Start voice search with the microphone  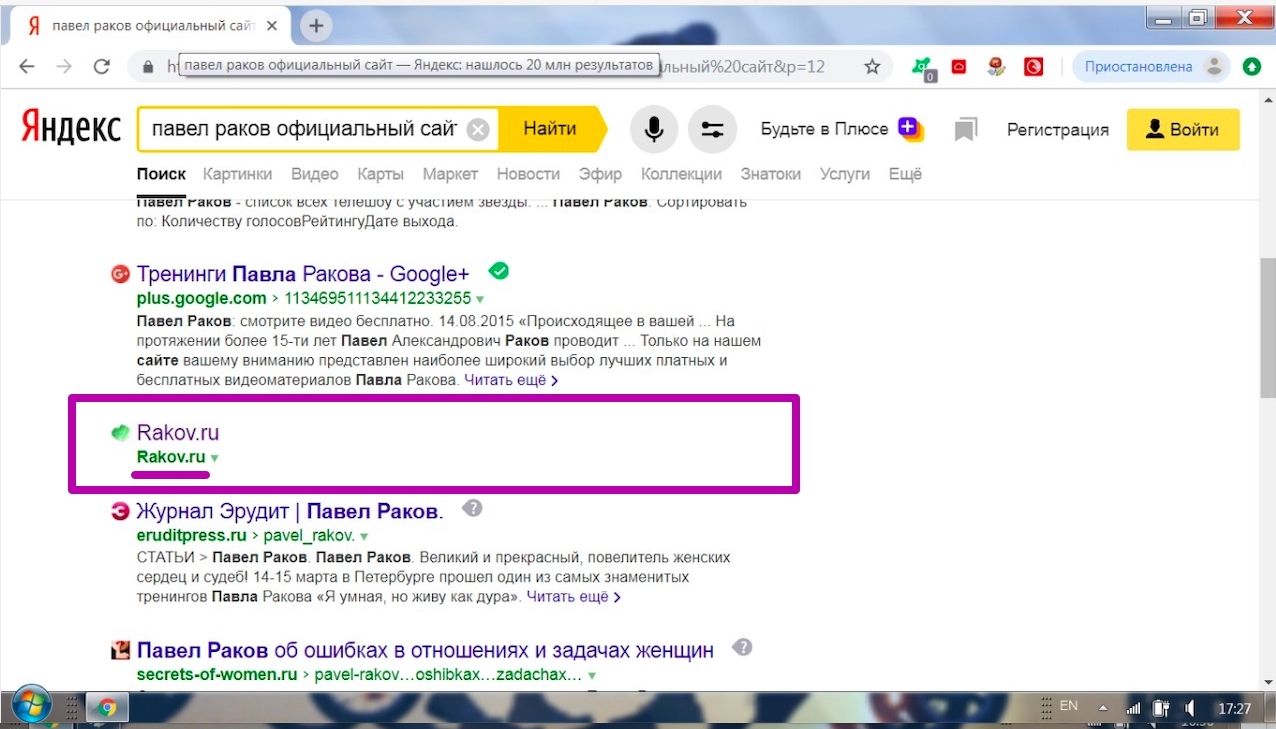[x=654, y=130]
